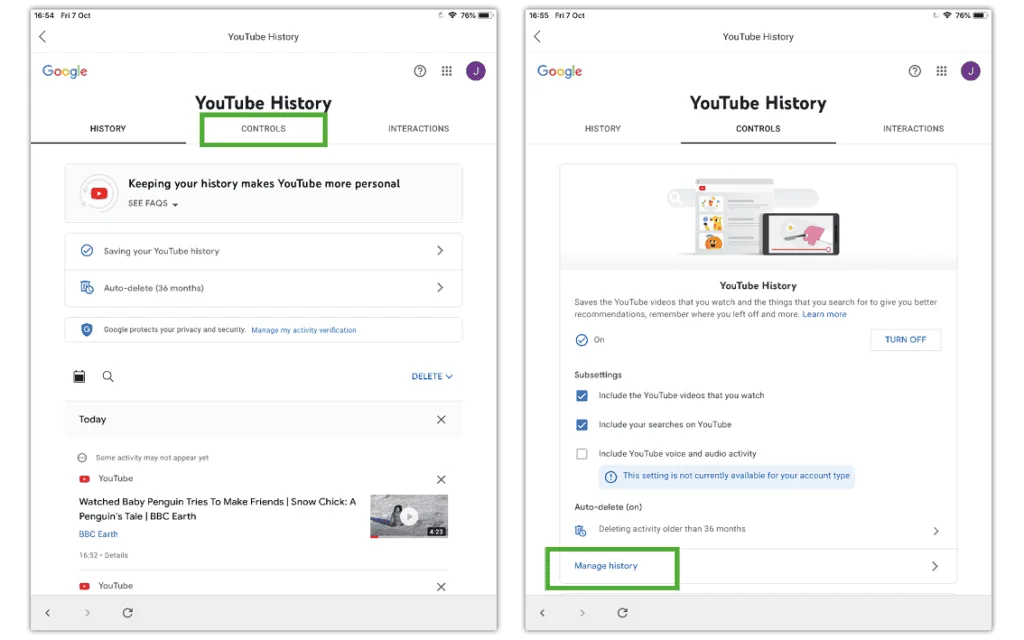Viewport: 1024px width, 640px height.
Task: Click the auto-delete icon on the left screen
Action: coord(86,287)
